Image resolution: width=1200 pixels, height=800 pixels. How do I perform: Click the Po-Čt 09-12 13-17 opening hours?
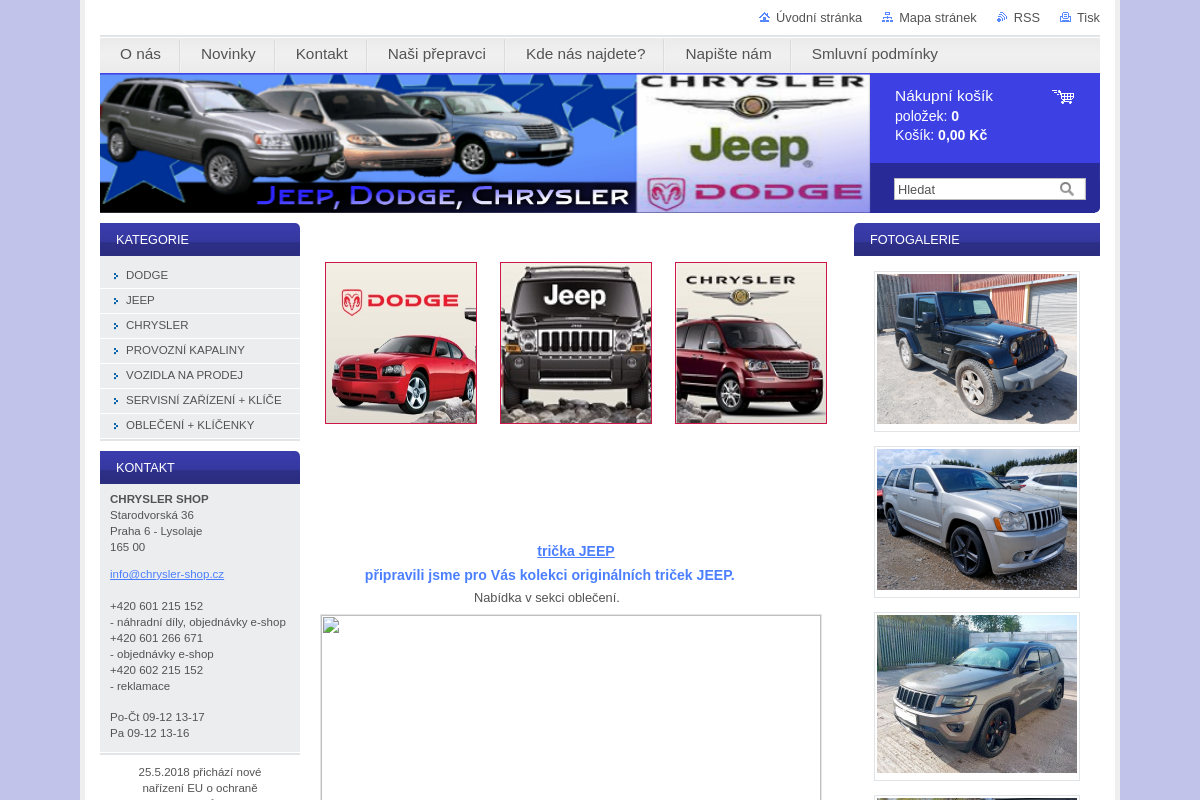pyautogui.click(x=157, y=717)
